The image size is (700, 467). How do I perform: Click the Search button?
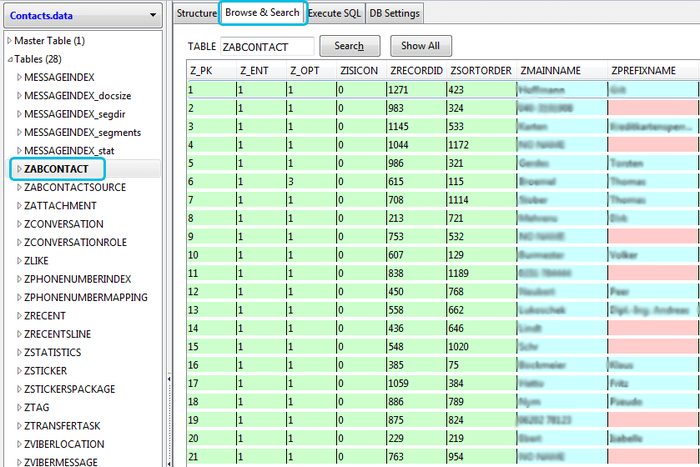pyautogui.click(x=350, y=46)
